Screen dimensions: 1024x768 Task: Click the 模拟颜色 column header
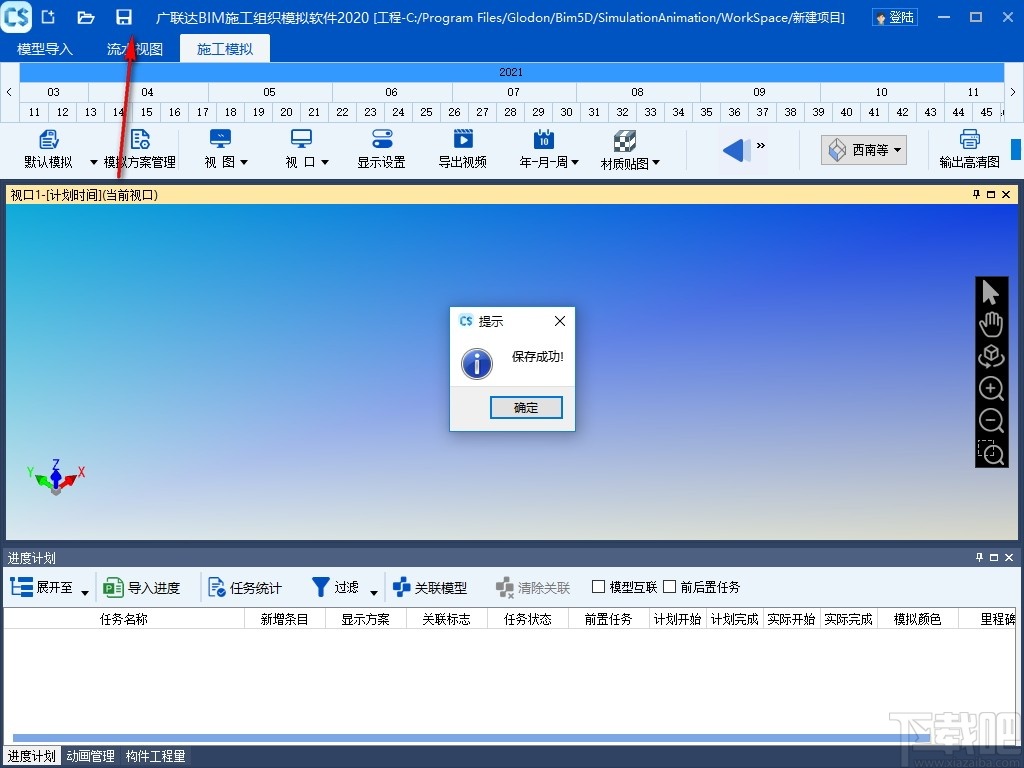tap(917, 618)
